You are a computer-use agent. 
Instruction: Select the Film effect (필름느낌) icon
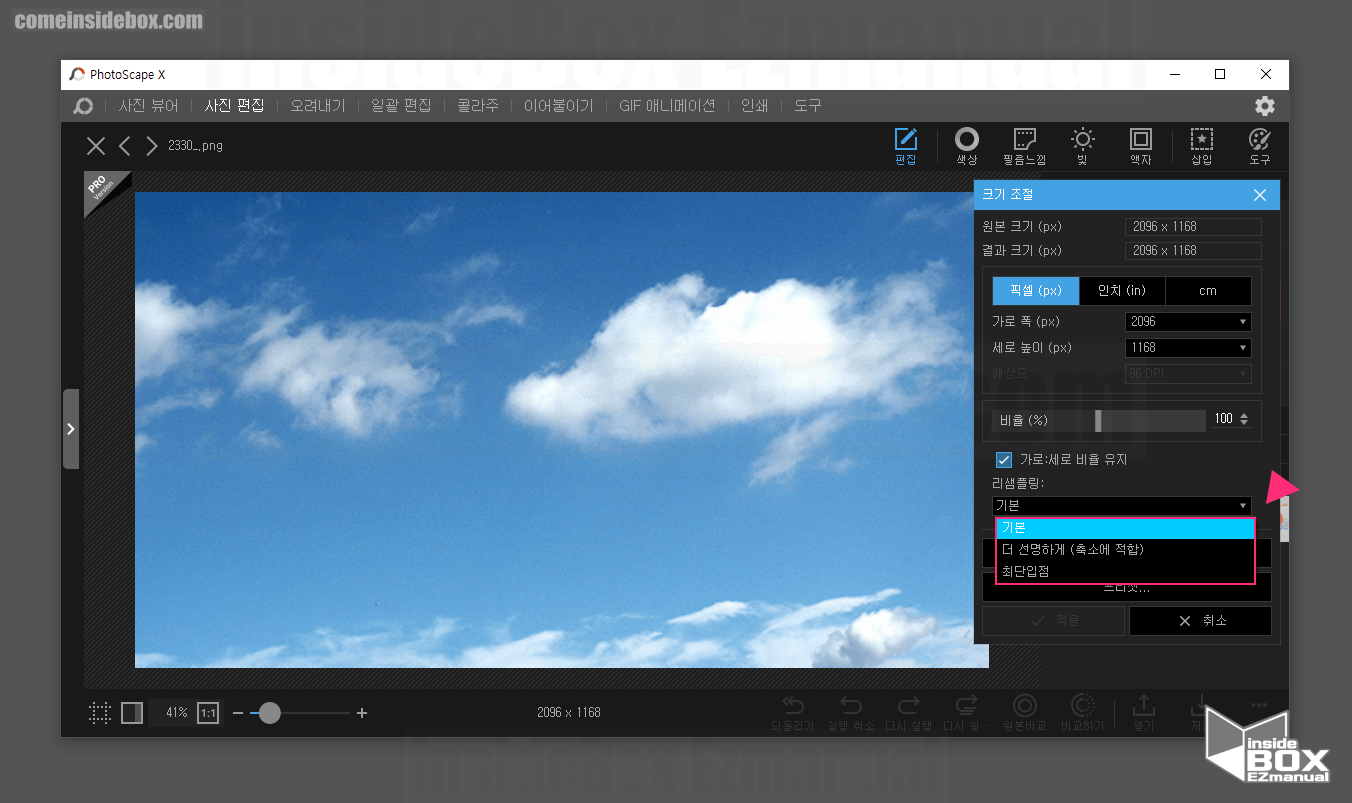pos(1024,145)
